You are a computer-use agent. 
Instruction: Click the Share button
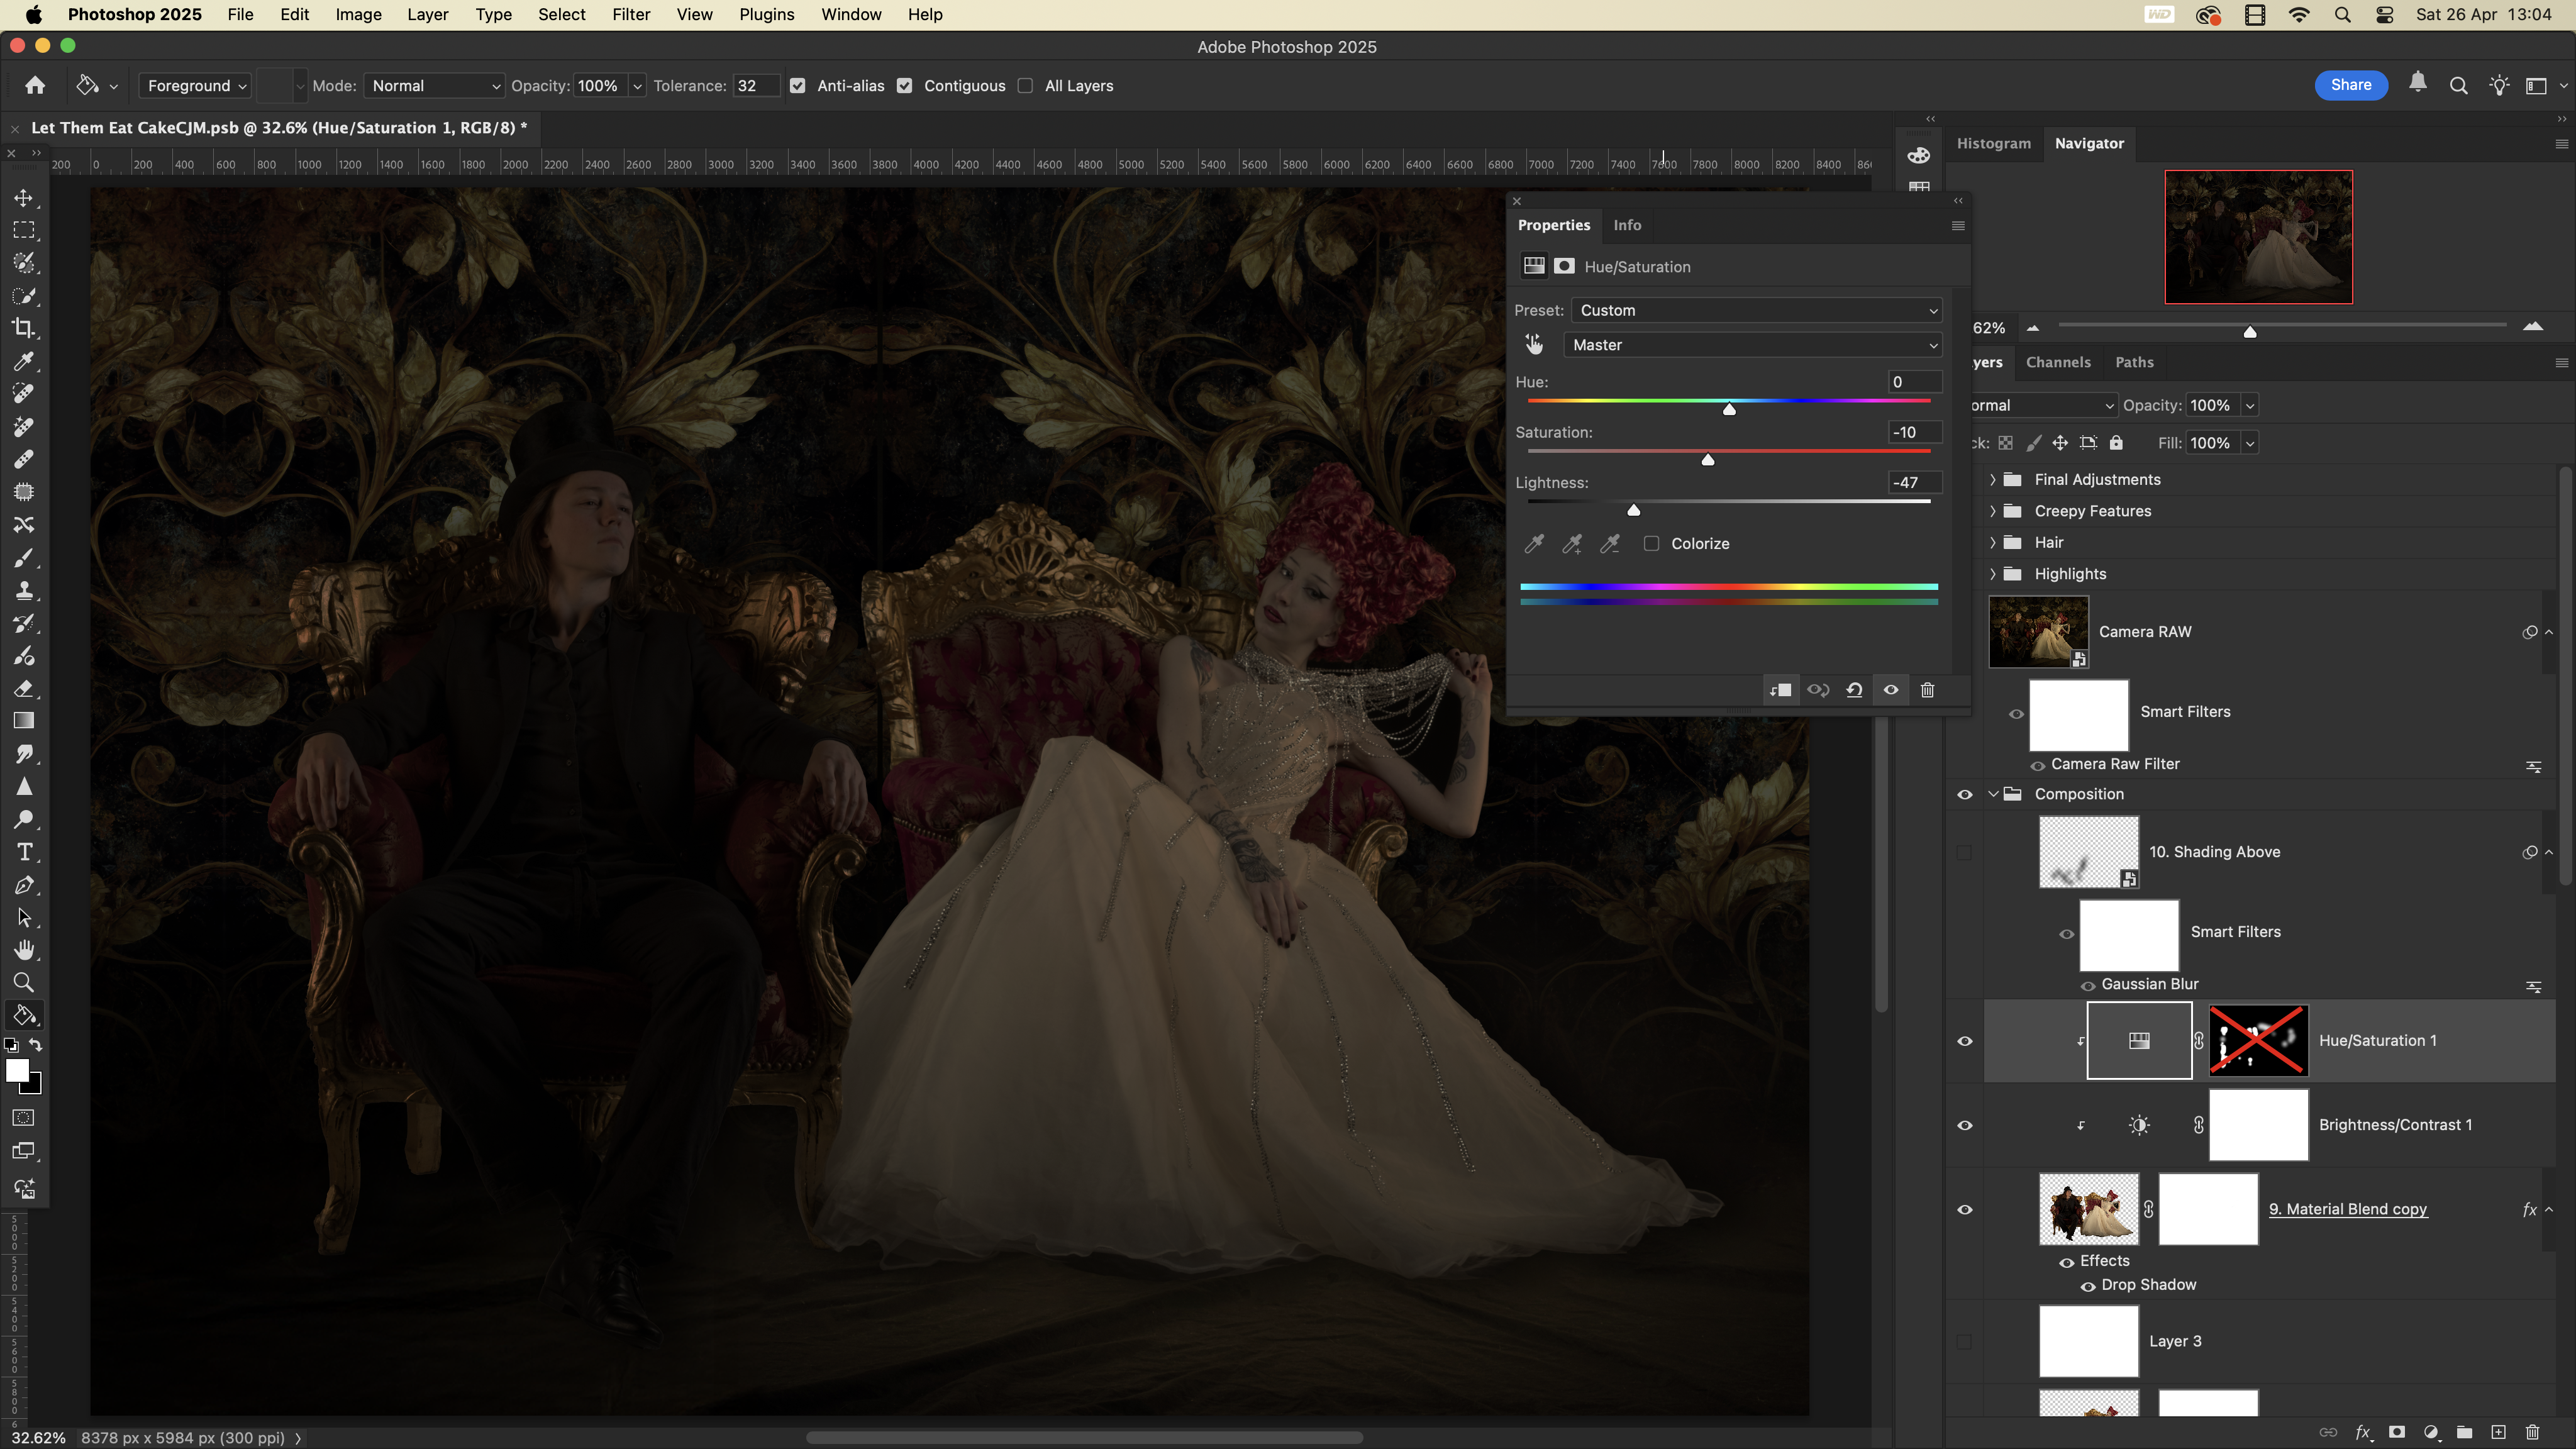coord(2350,85)
